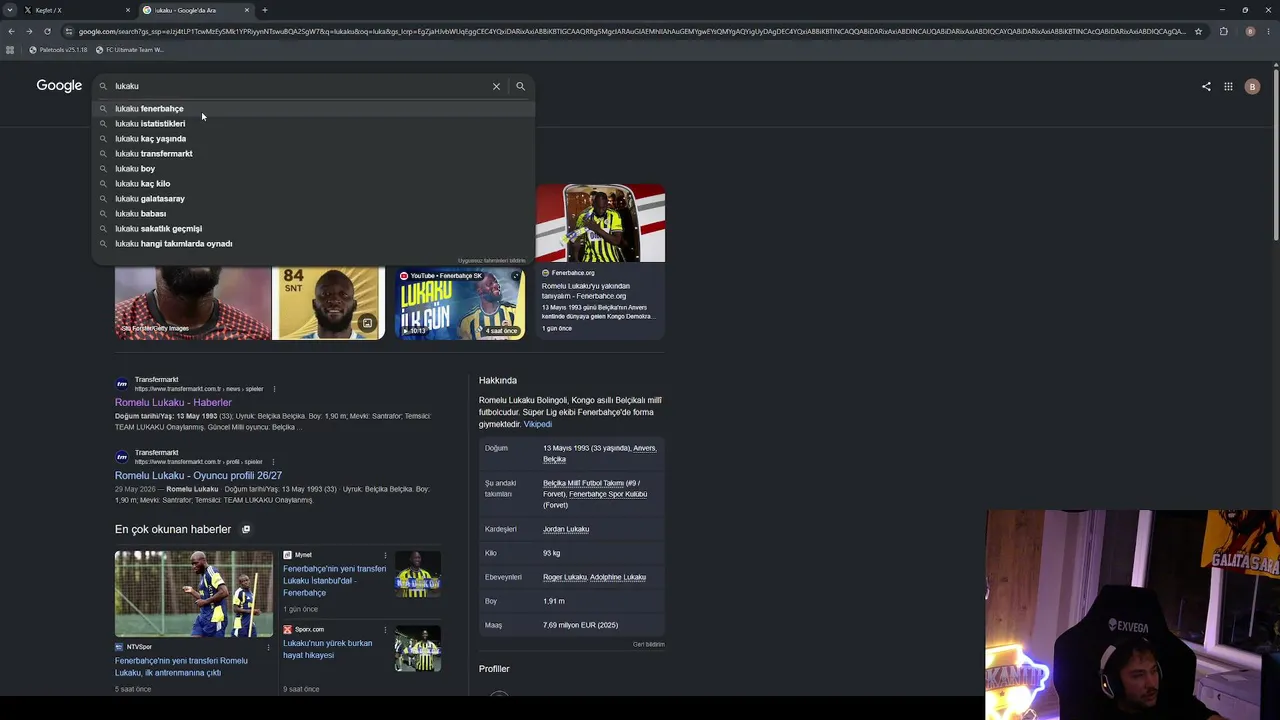Select suggestion 'lukaku boy'
Image resolution: width=1280 pixels, height=720 pixels.
tap(313, 169)
